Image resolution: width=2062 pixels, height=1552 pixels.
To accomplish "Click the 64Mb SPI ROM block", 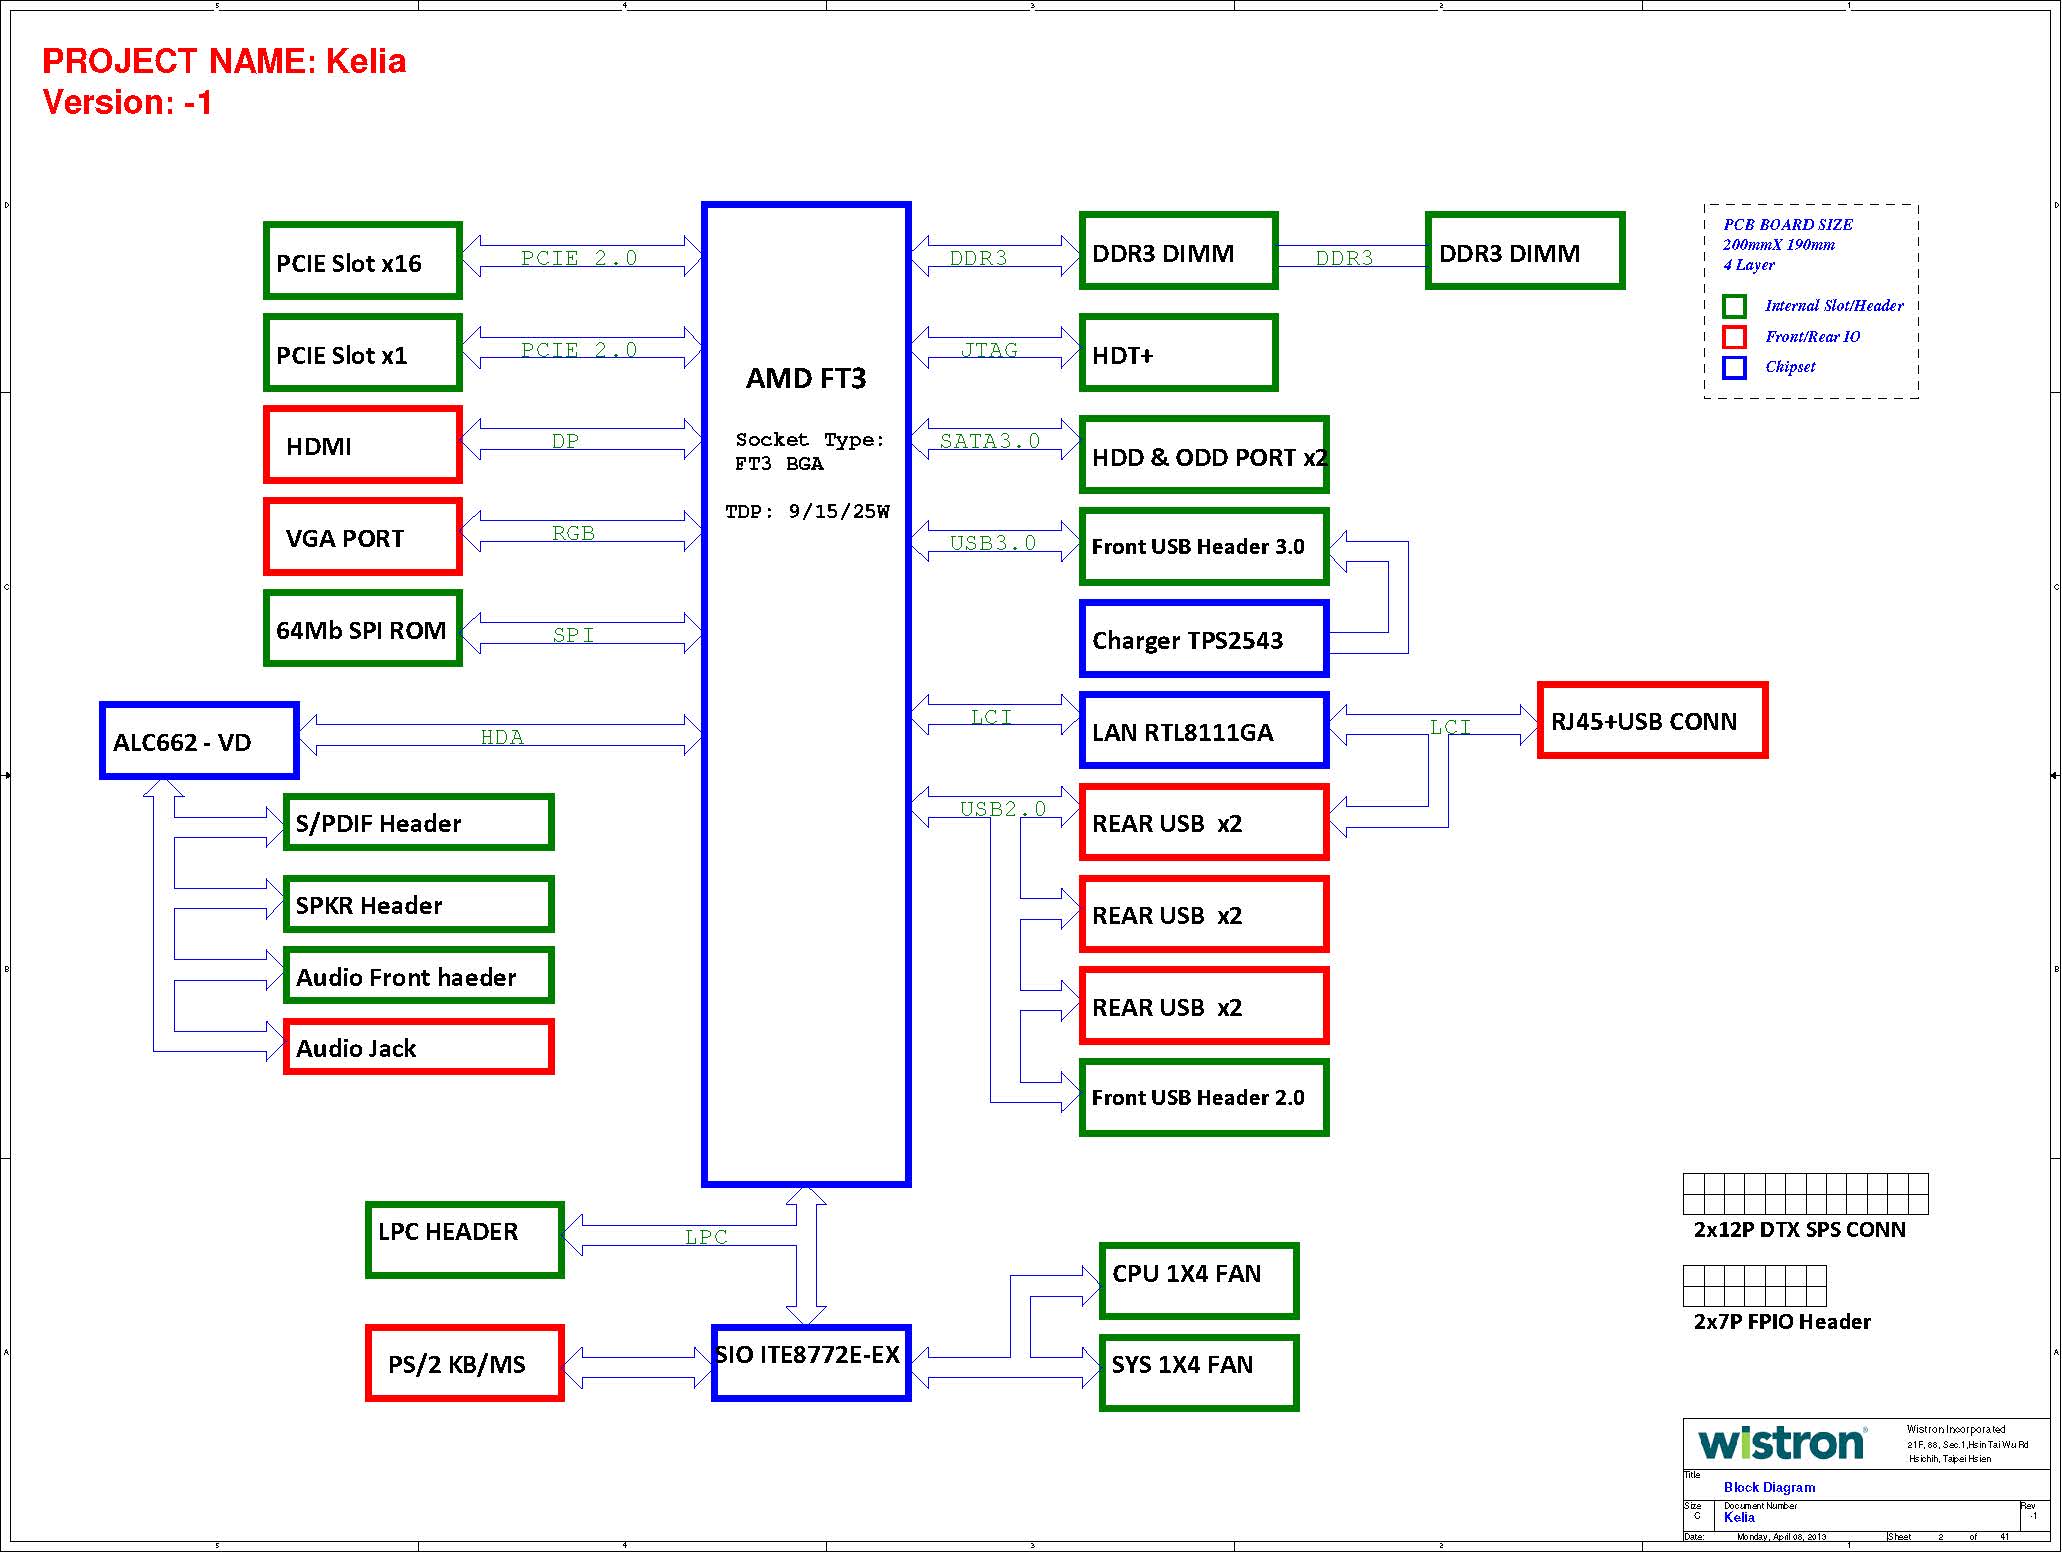I will (x=362, y=628).
